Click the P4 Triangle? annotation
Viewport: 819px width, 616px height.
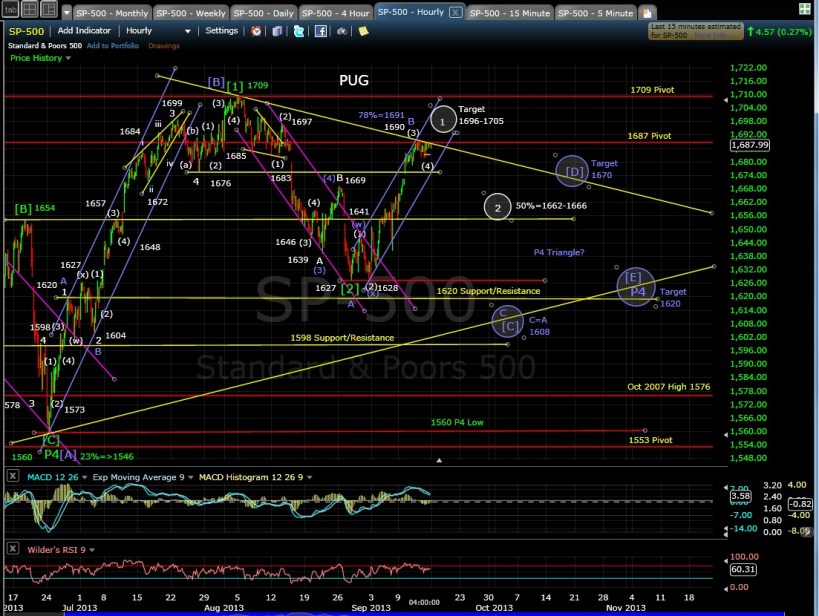559,252
